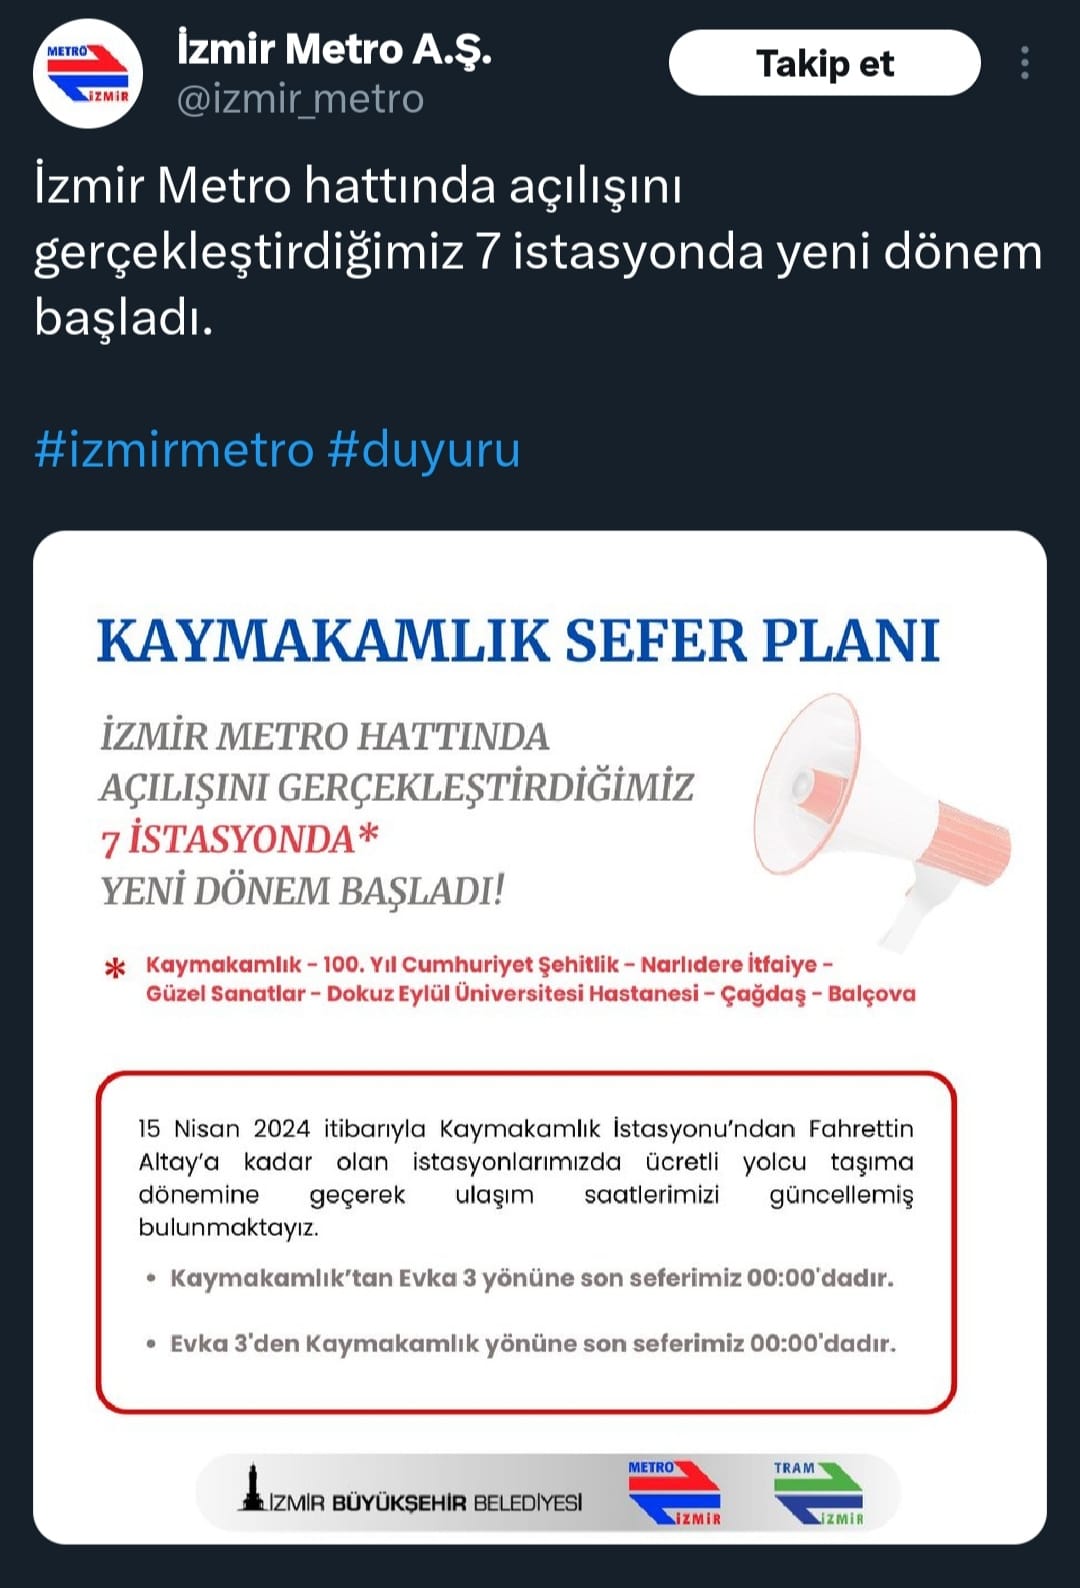This screenshot has width=1080, height=1588.
Task: Open İzmir Metro profile avatar
Action: pos(88,73)
